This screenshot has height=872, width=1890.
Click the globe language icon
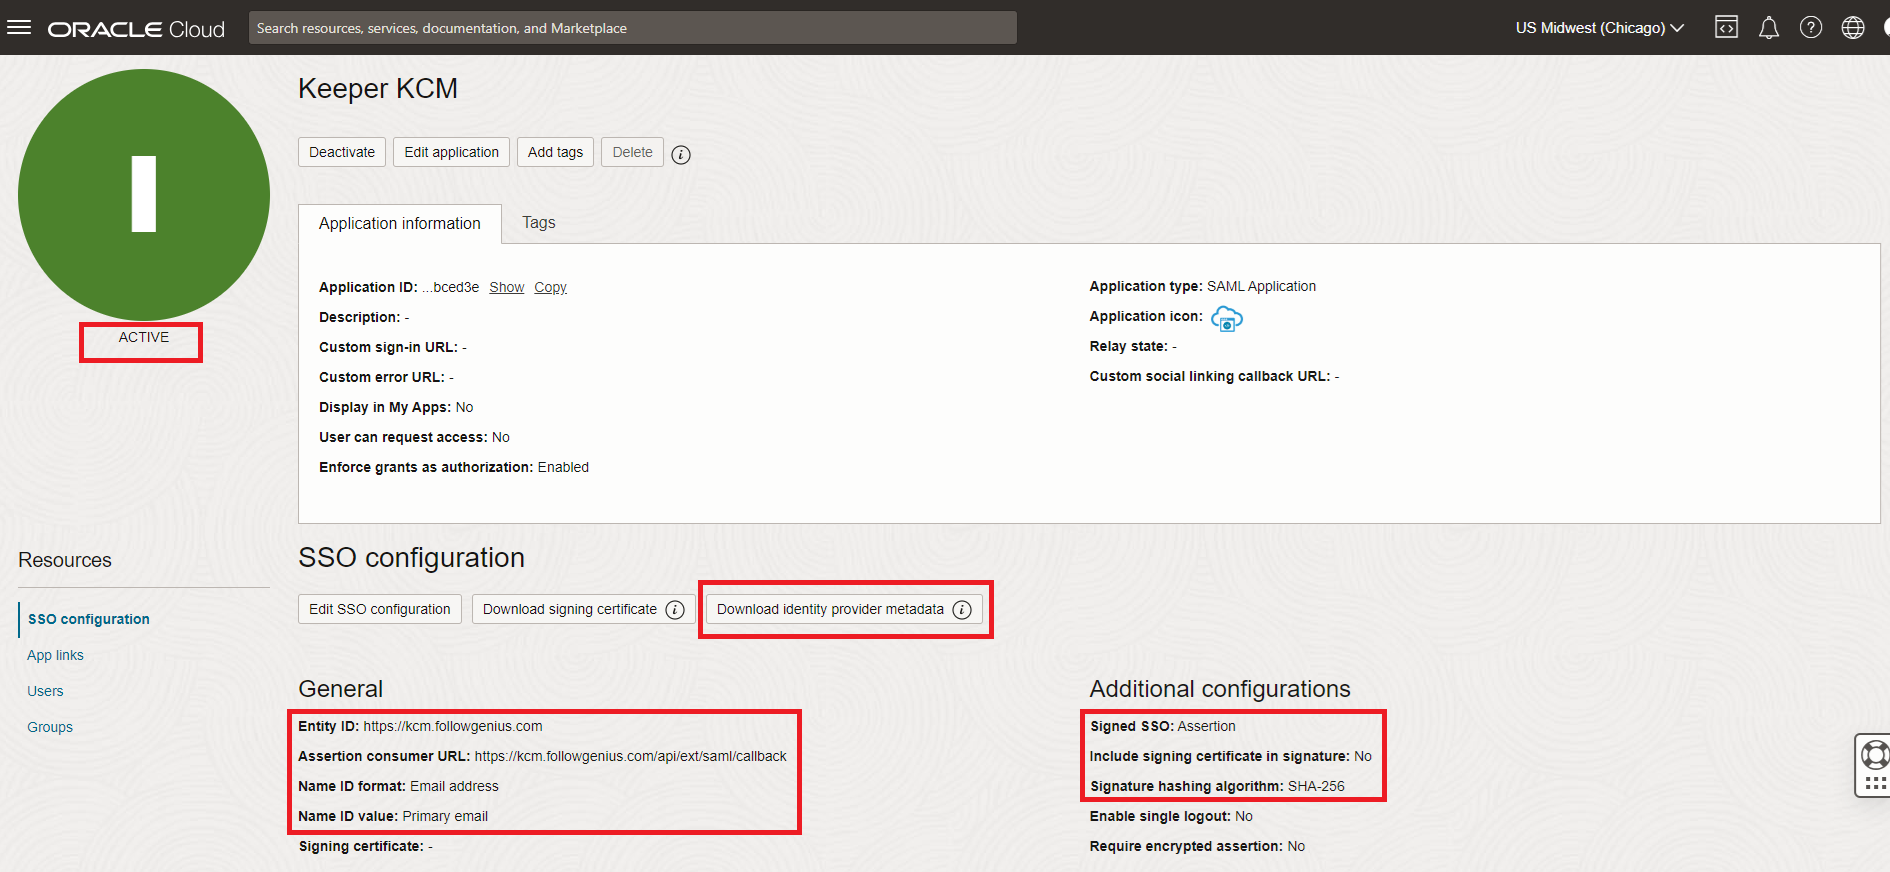pyautogui.click(x=1852, y=28)
